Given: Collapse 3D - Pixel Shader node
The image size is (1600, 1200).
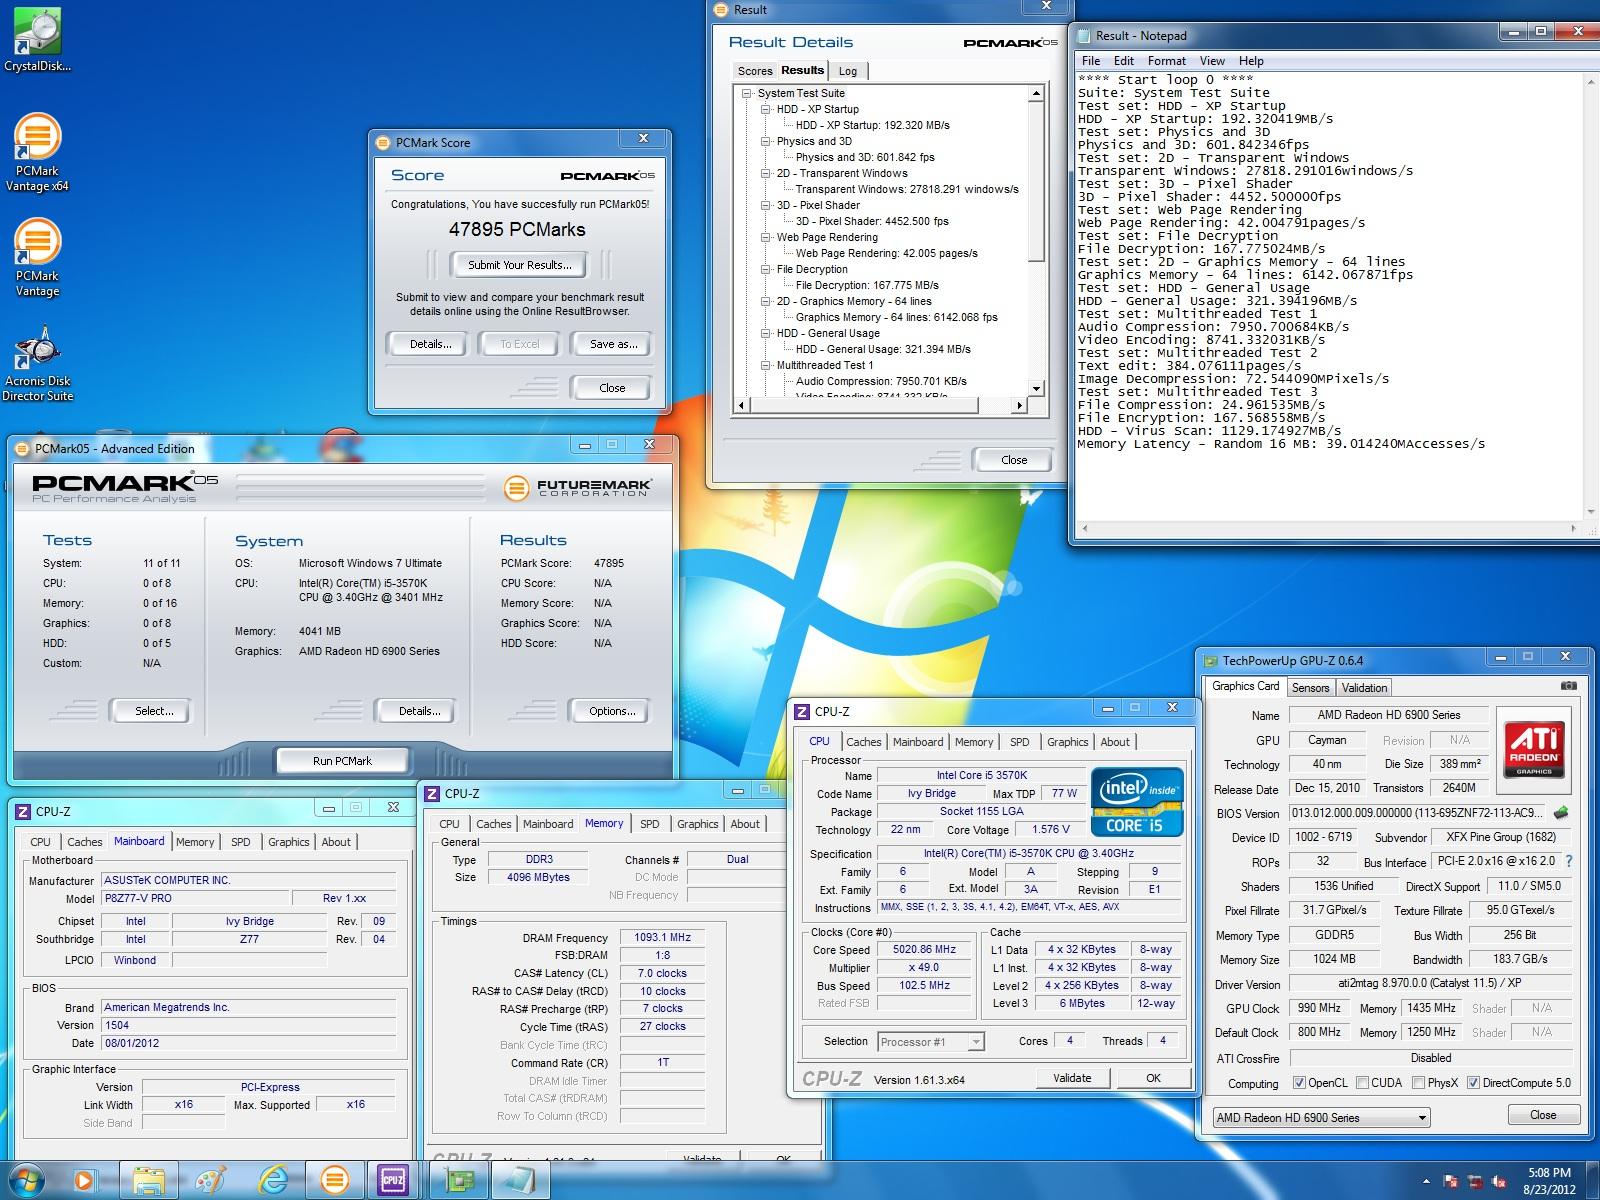Looking at the screenshot, I should pyautogui.click(x=765, y=205).
